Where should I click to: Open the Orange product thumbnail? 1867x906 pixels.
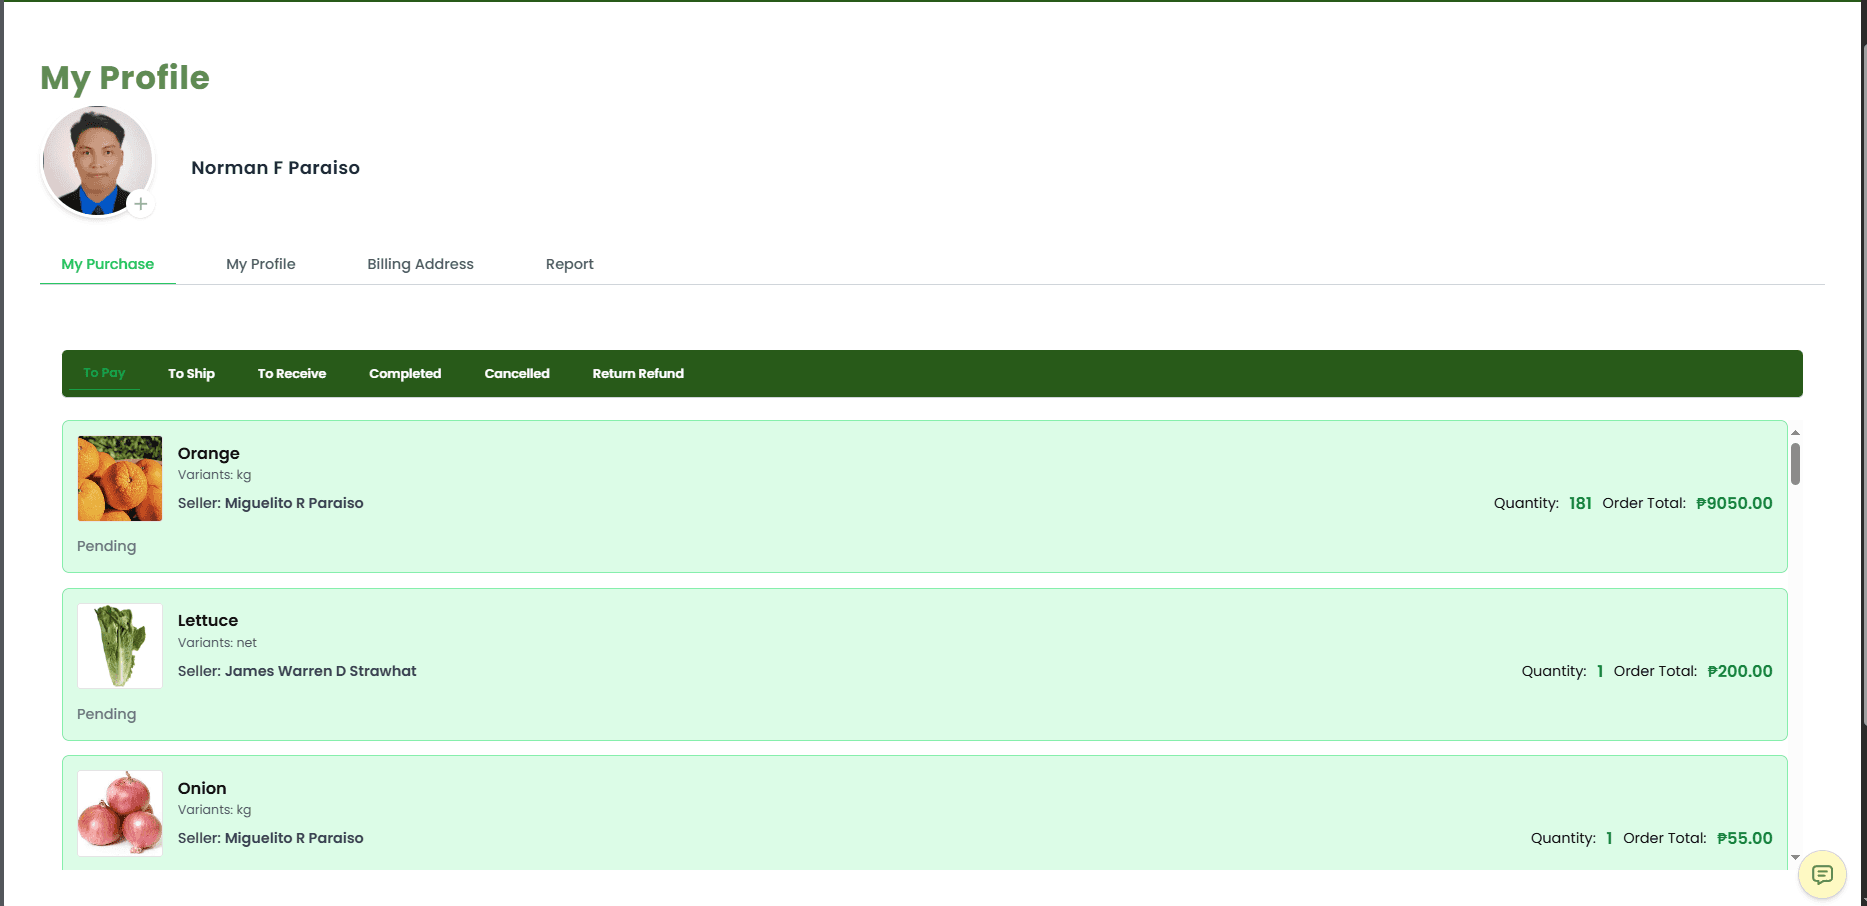(x=120, y=478)
